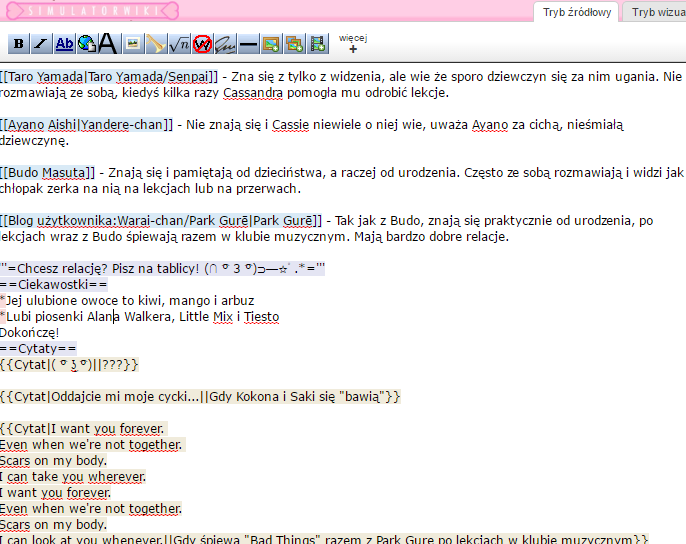This screenshot has height=544, width=686.
Task: Add a gallery with the stacked pictures icon
Action: [x=294, y=44]
